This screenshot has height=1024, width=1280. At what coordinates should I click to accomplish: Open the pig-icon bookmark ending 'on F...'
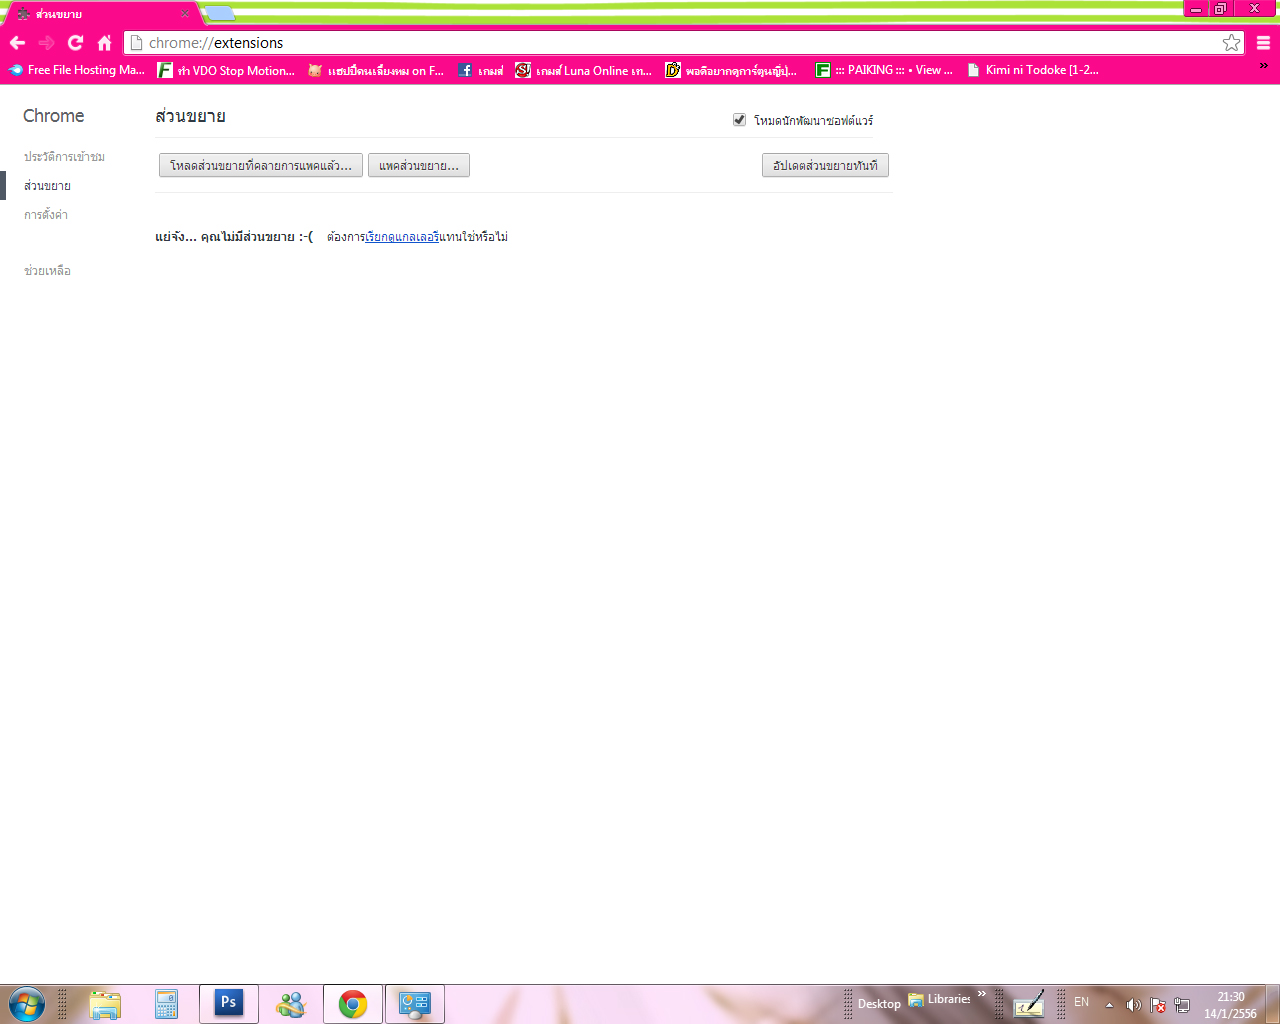(375, 70)
